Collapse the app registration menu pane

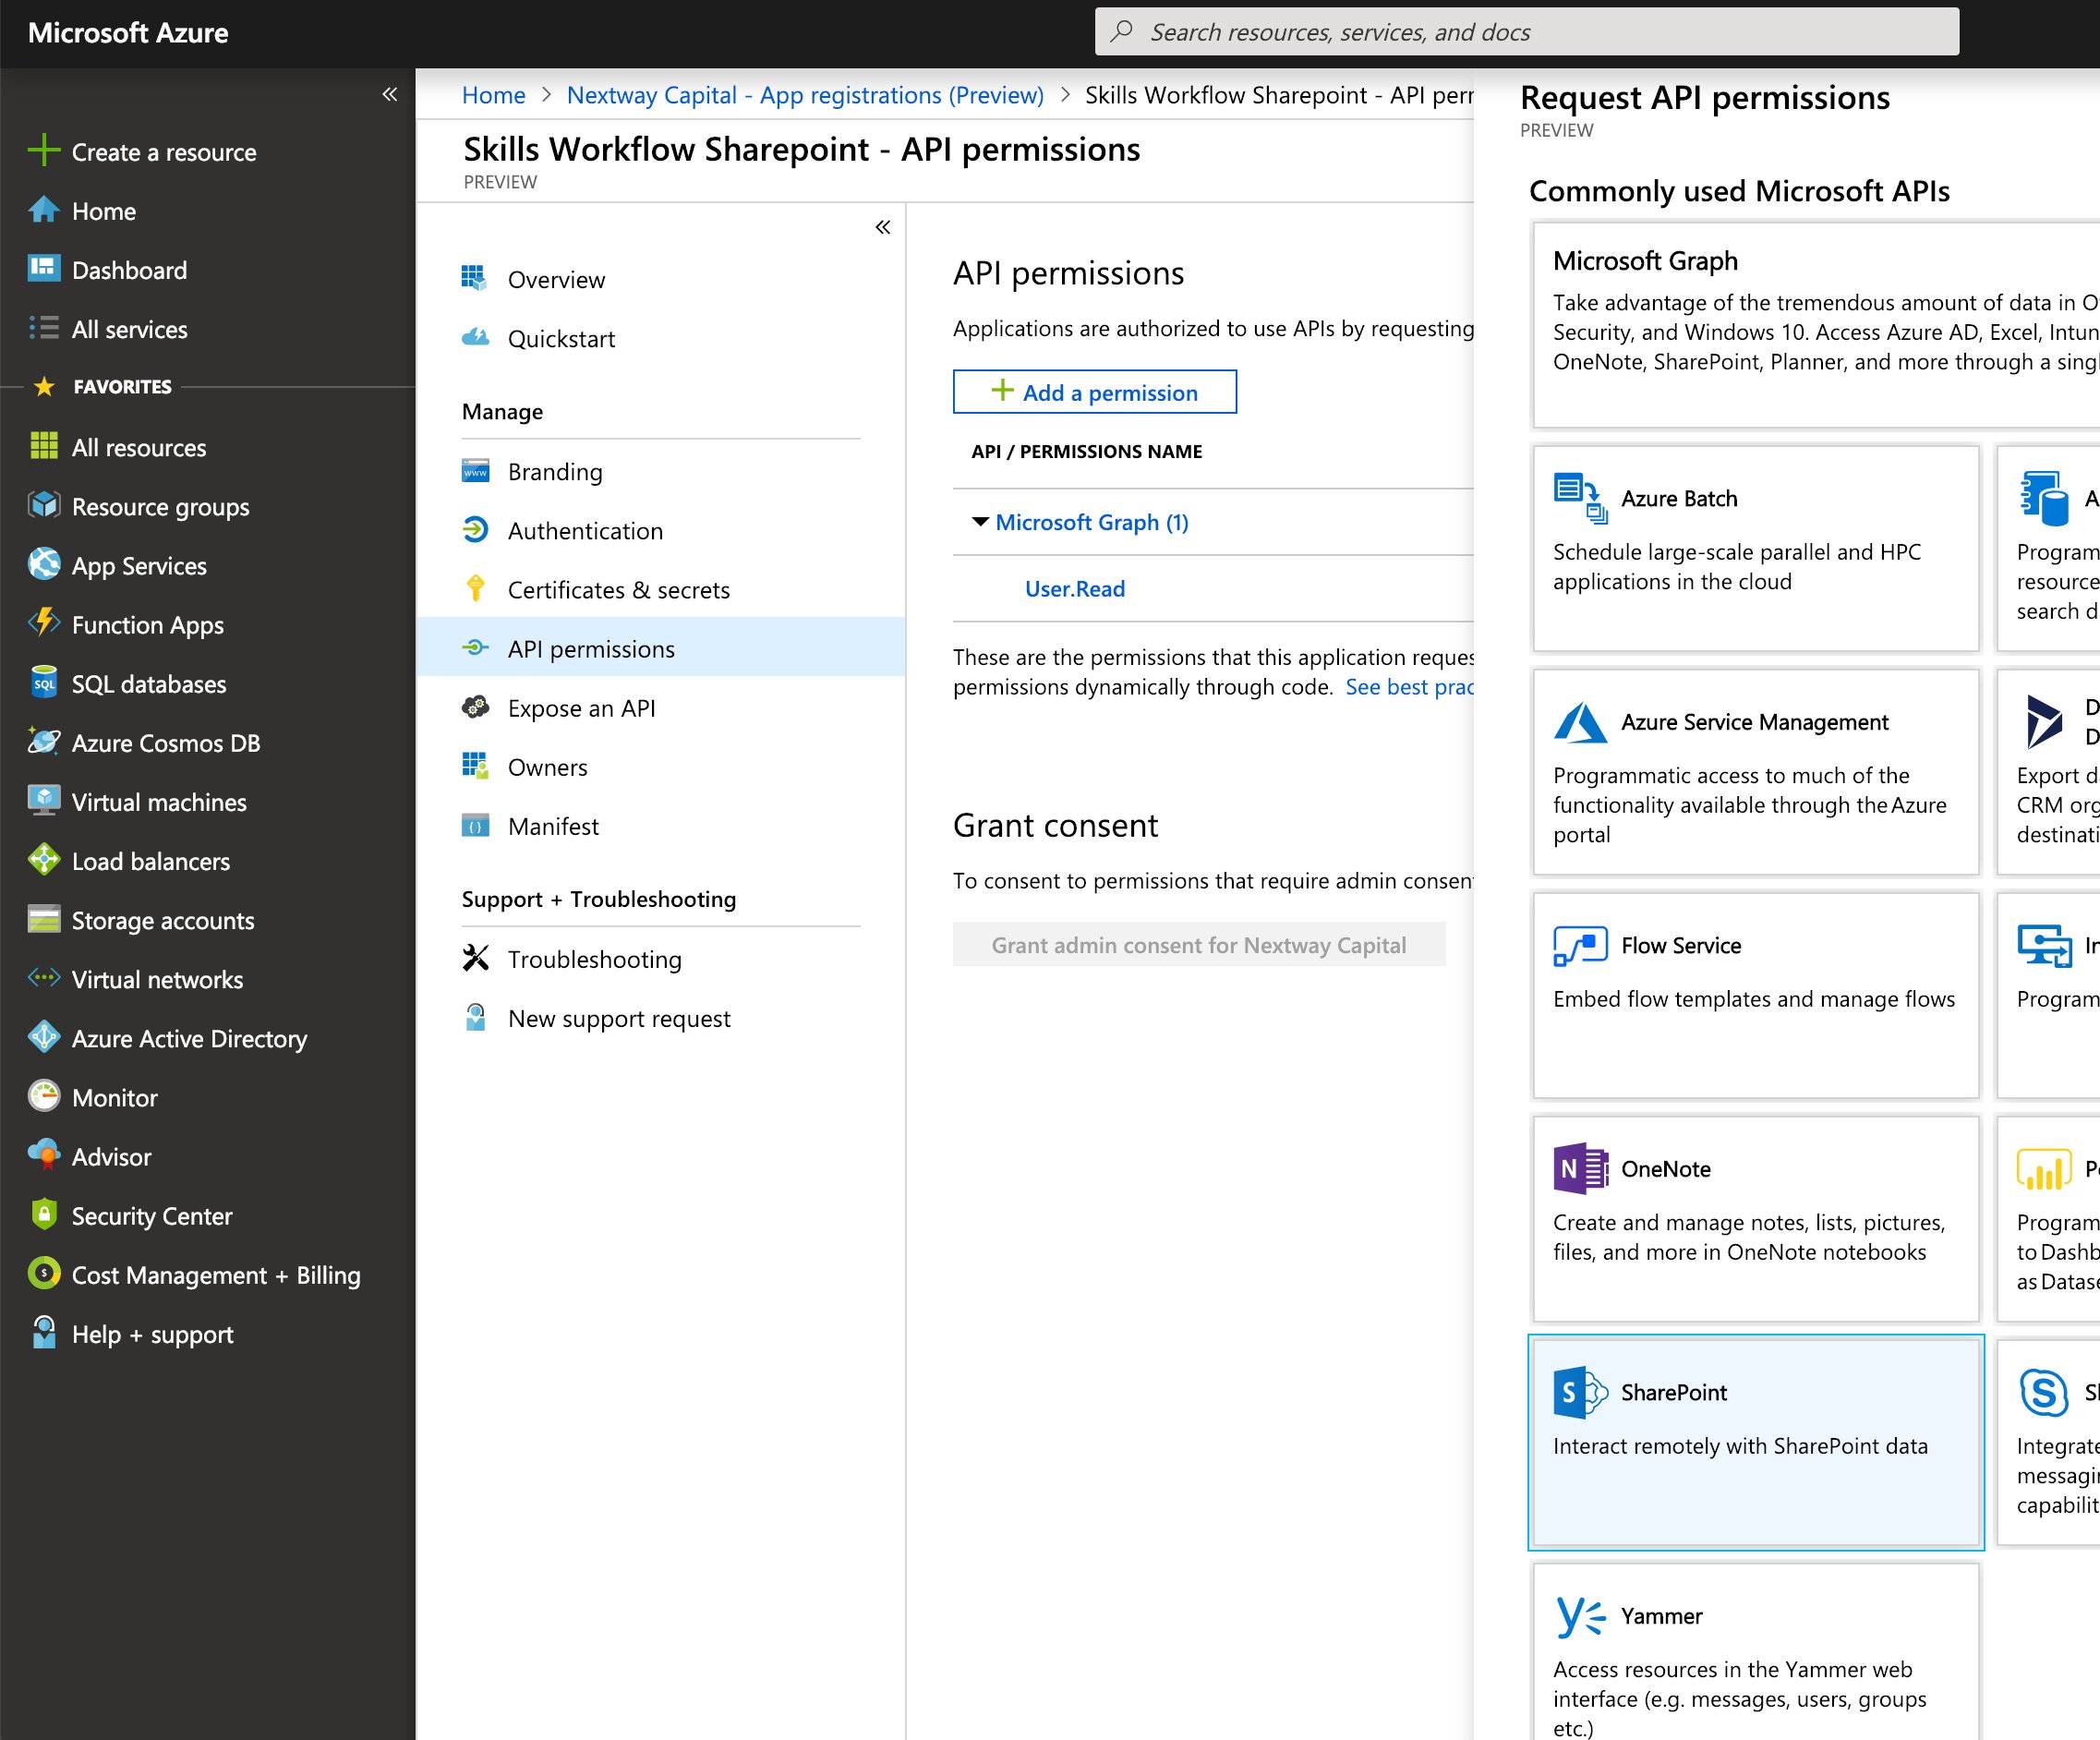pyautogui.click(x=882, y=228)
